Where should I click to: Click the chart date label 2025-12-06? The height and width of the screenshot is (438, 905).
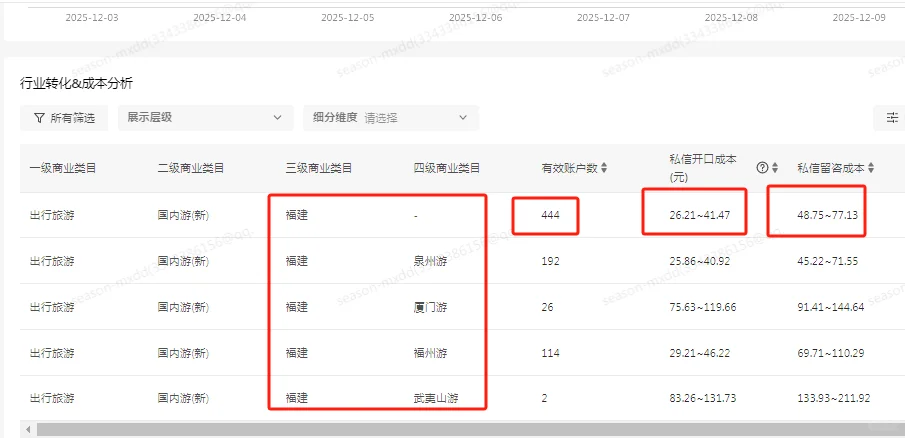point(476,18)
